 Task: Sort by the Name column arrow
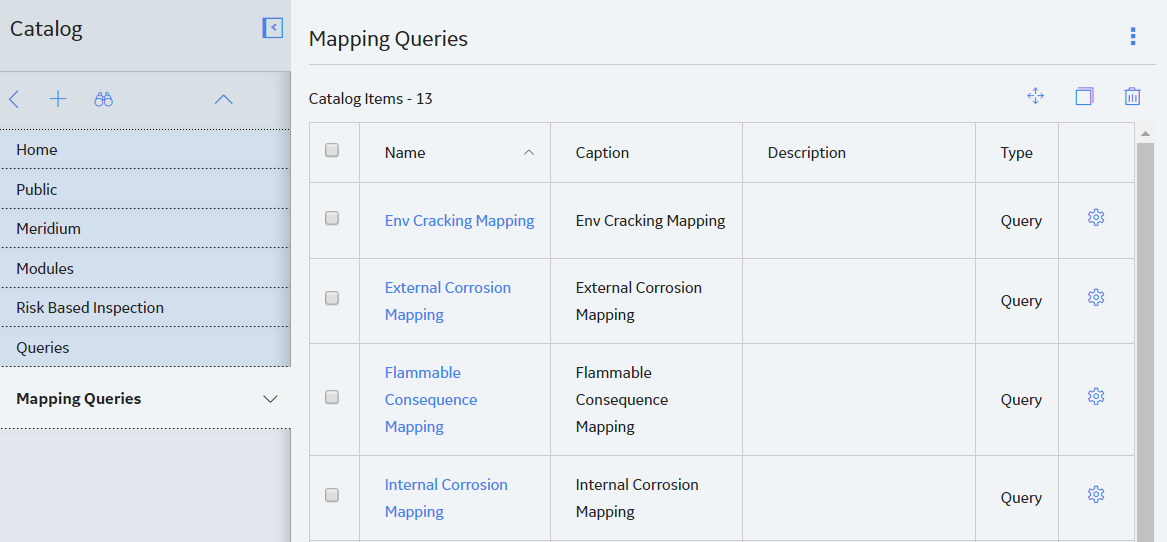click(529, 152)
